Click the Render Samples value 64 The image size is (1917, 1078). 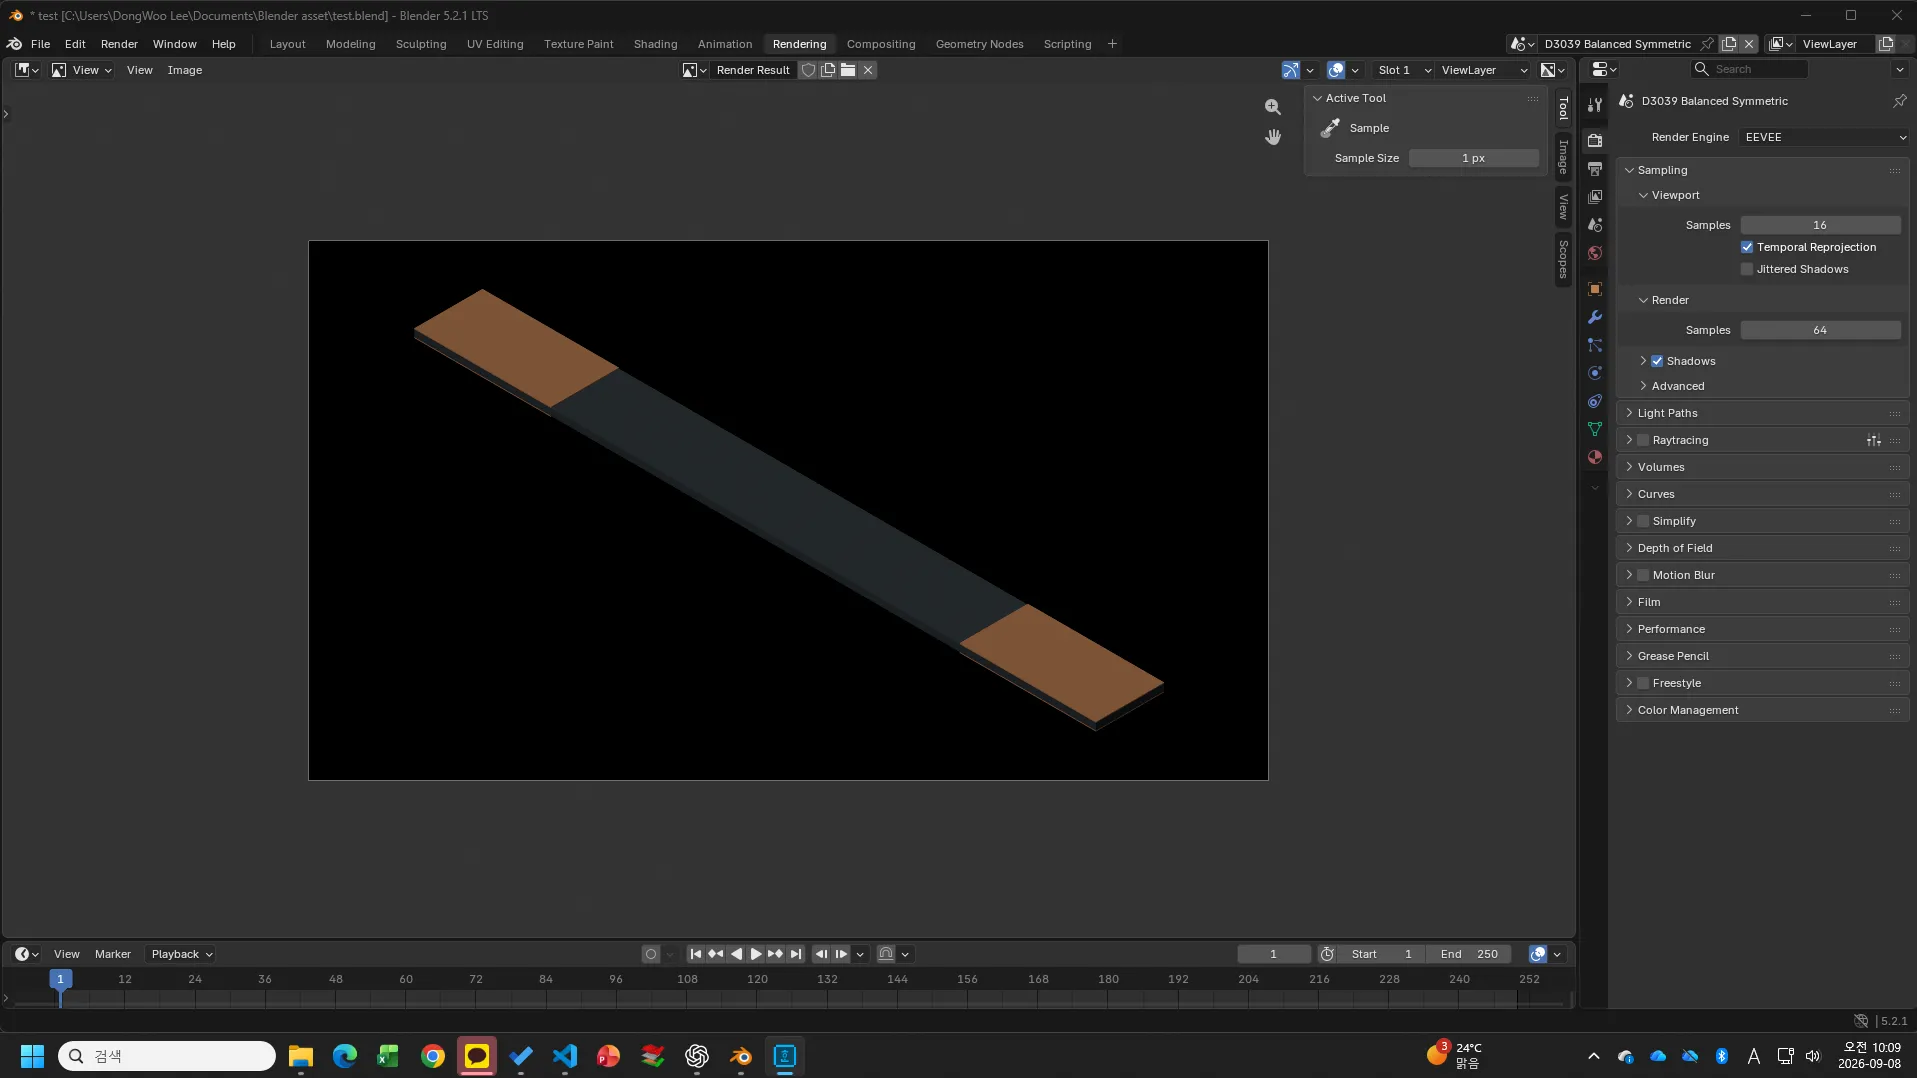pos(1820,330)
